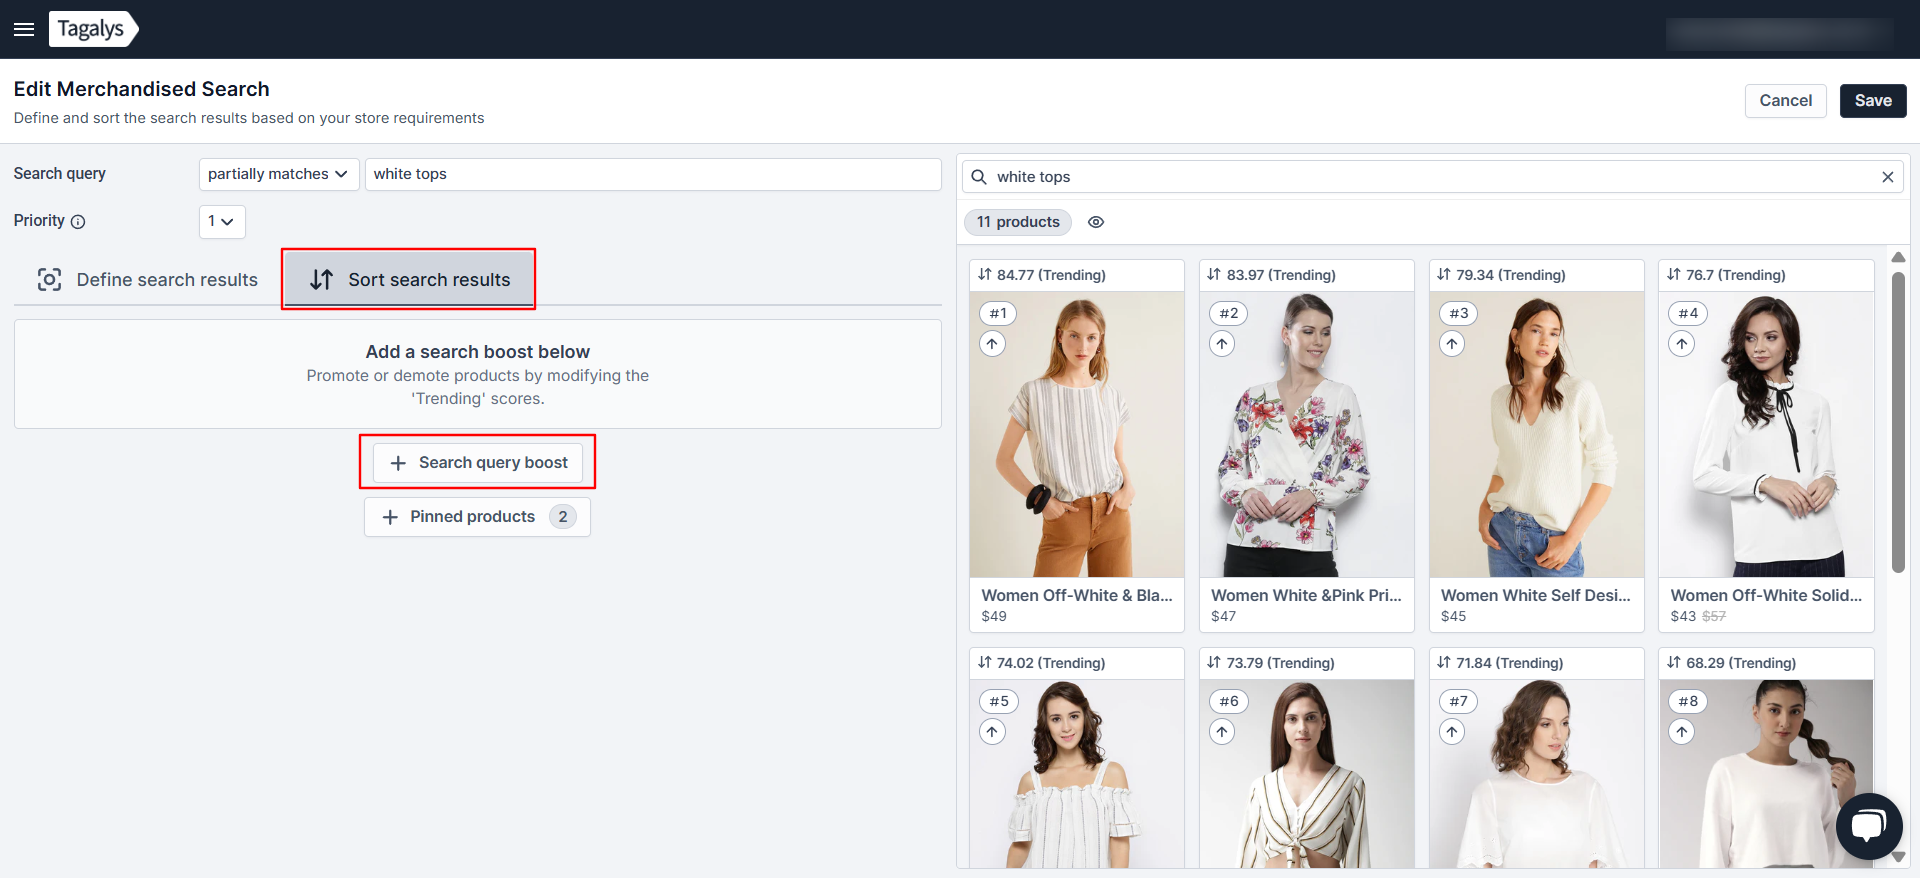Clear the white tops preview search
The image size is (1920, 878).
click(x=1888, y=177)
